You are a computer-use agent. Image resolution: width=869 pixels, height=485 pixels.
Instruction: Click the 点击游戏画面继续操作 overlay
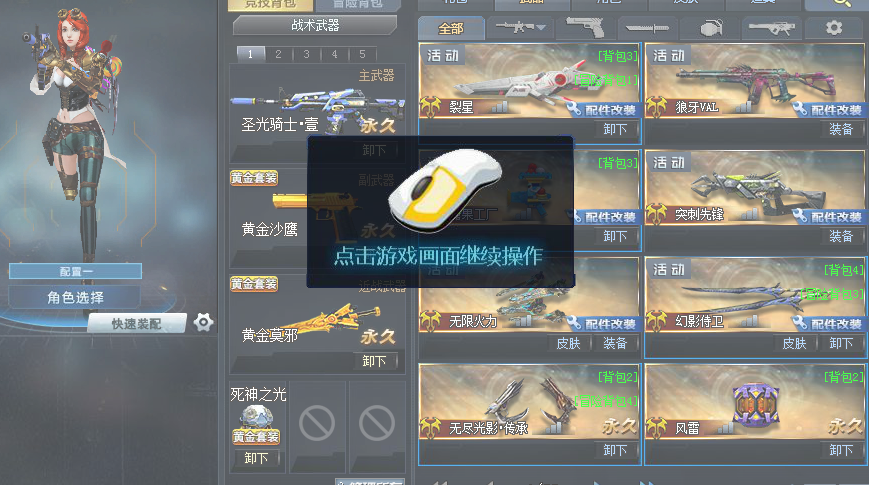click(439, 212)
